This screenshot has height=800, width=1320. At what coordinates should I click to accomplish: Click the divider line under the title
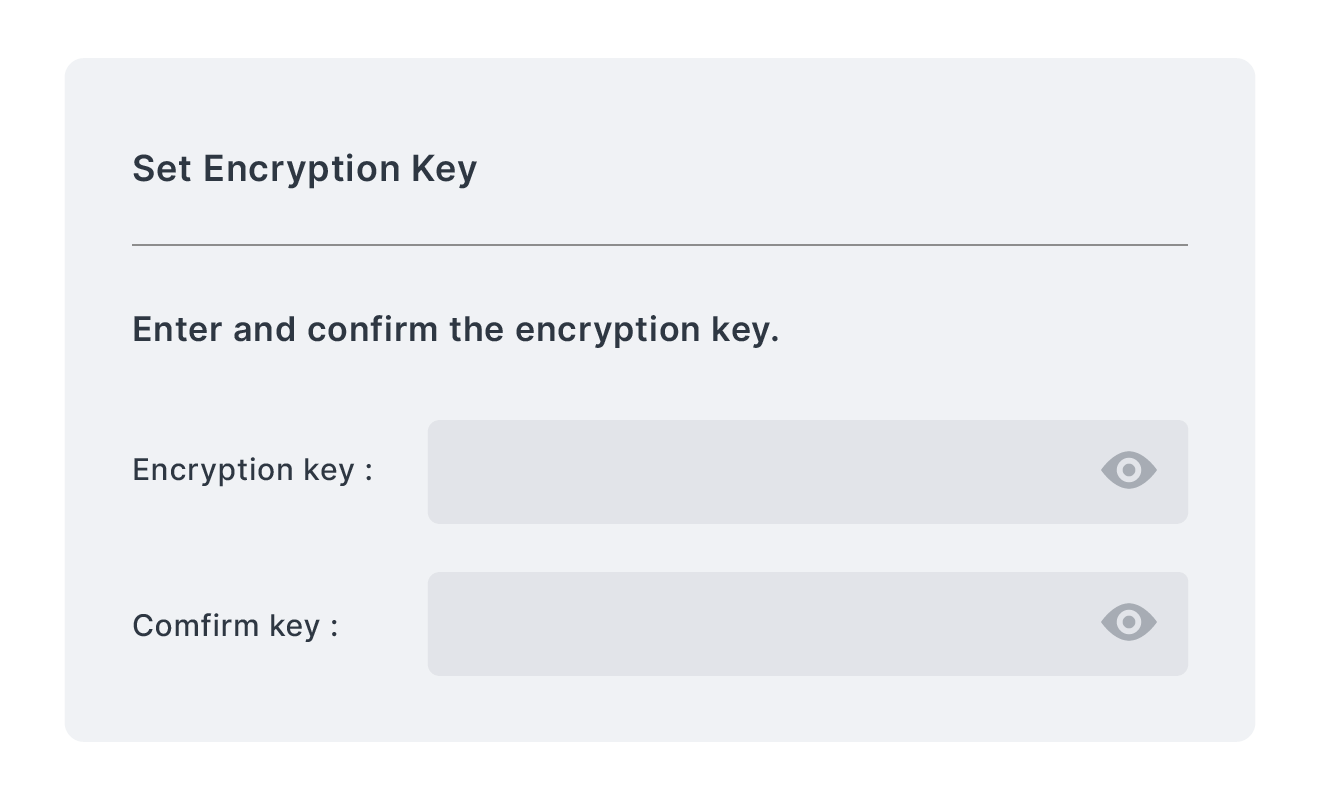tap(660, 244)
